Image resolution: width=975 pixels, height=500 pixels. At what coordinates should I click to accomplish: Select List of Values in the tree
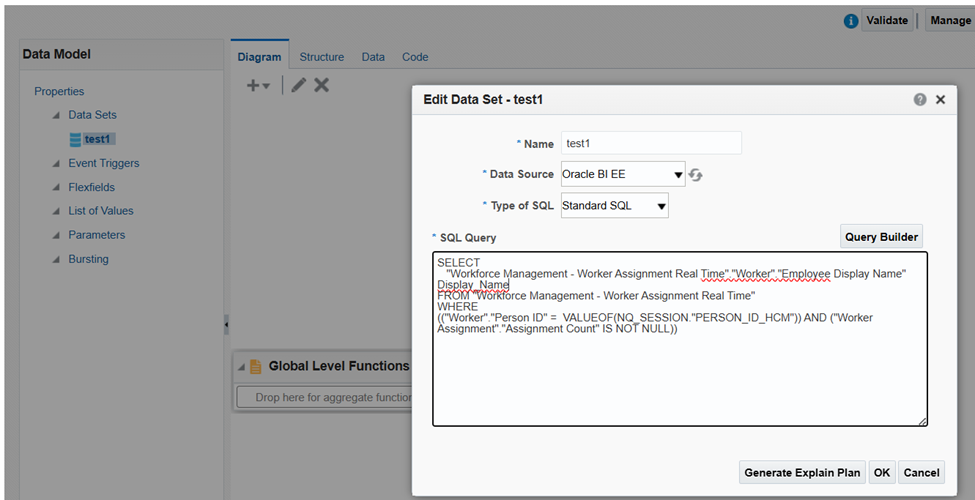[x=101, y=211]
